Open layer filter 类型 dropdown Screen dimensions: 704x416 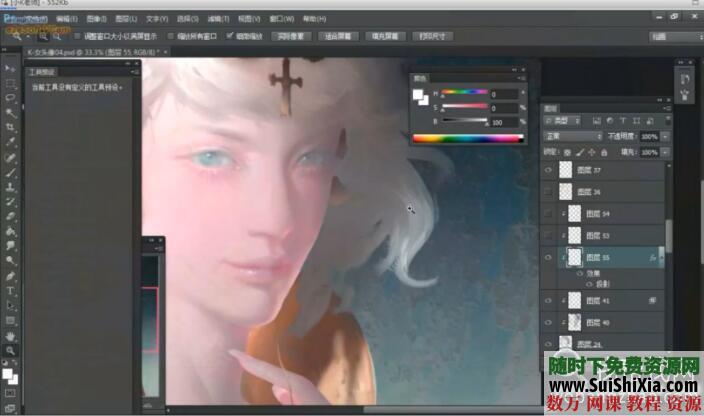(x=562, y=121)
